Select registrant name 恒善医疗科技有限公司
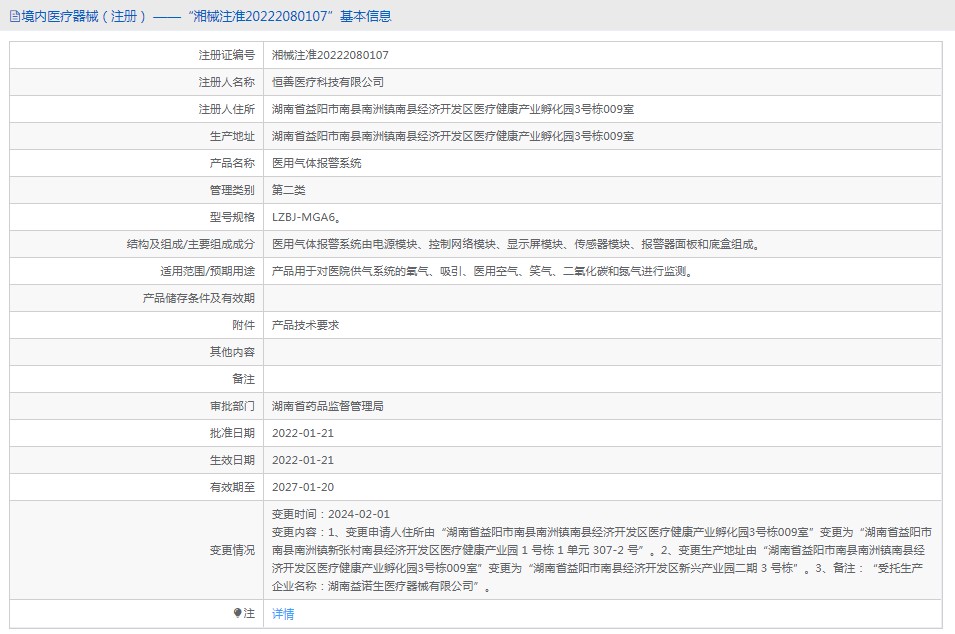955x634 pixels. [x=328, y=82]
